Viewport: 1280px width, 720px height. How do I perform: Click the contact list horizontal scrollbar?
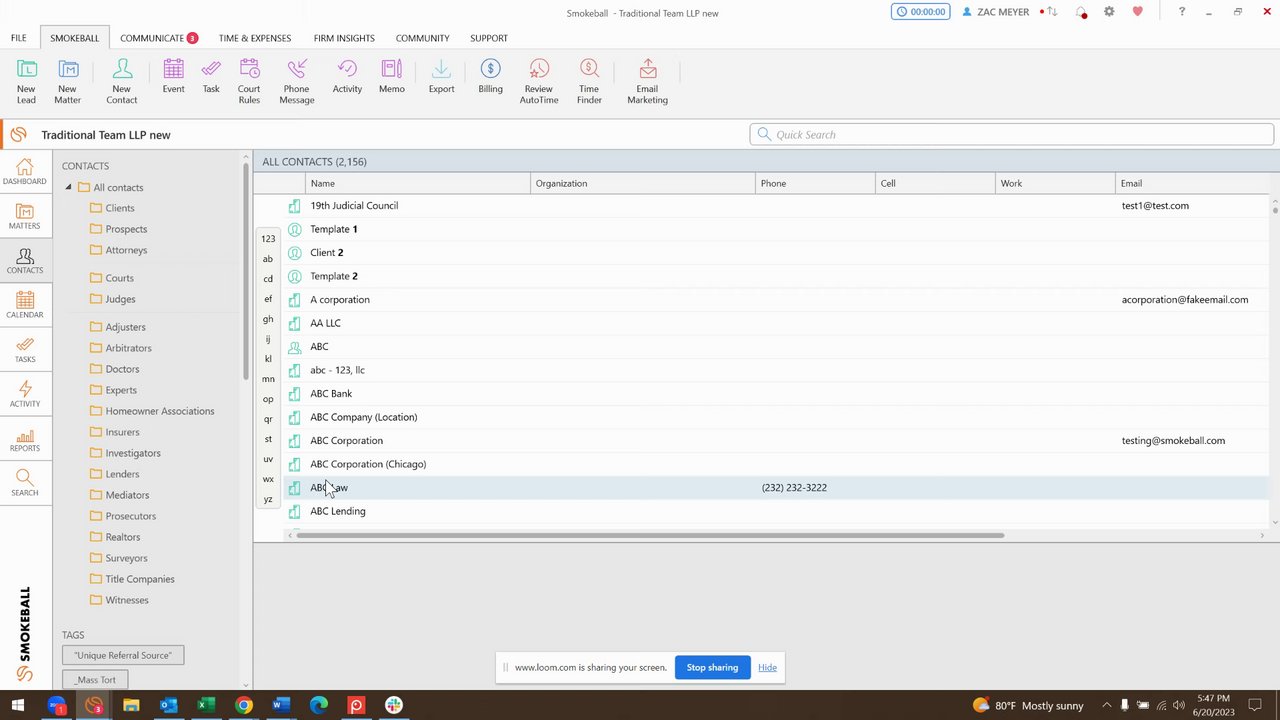(650, 535)
